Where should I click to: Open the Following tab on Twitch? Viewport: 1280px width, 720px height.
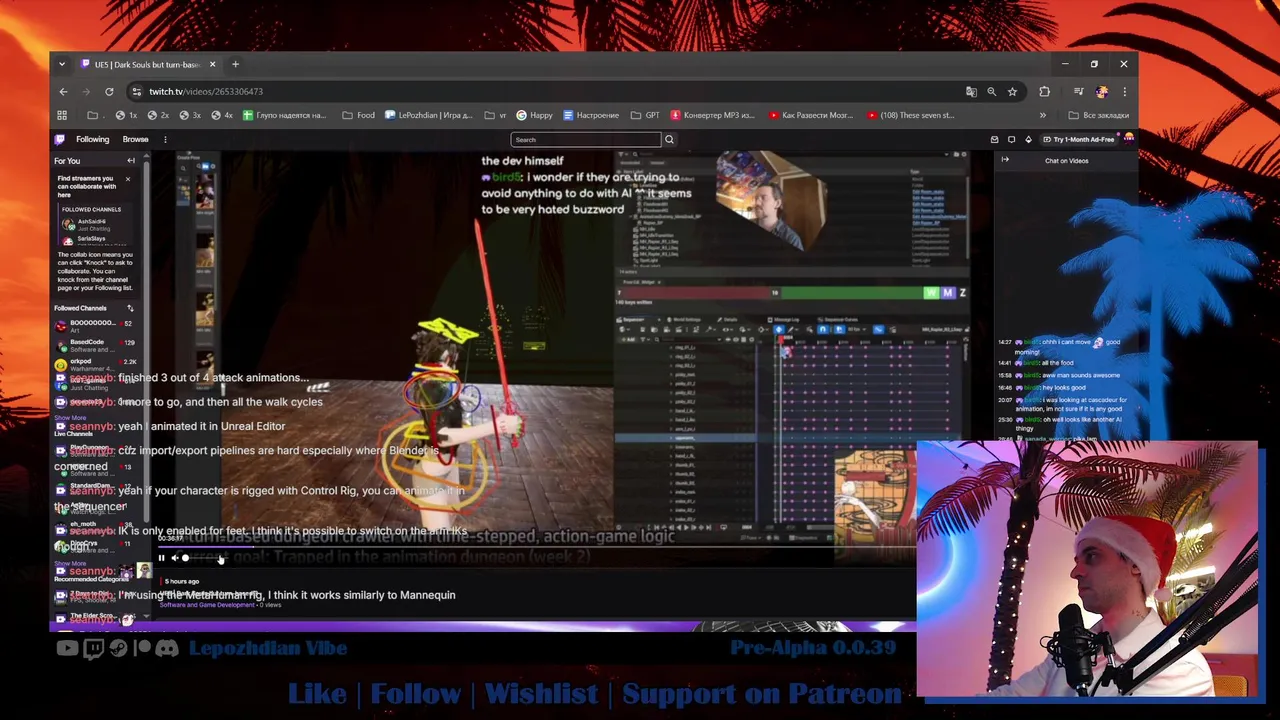pyautogui.click(x=92, y=139)
